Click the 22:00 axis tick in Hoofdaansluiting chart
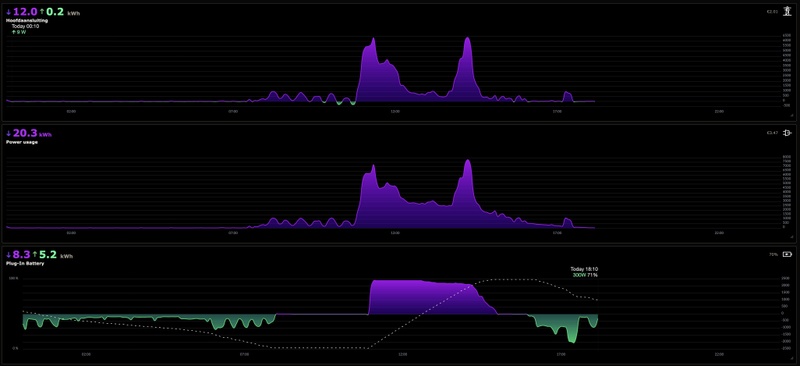 718,111
